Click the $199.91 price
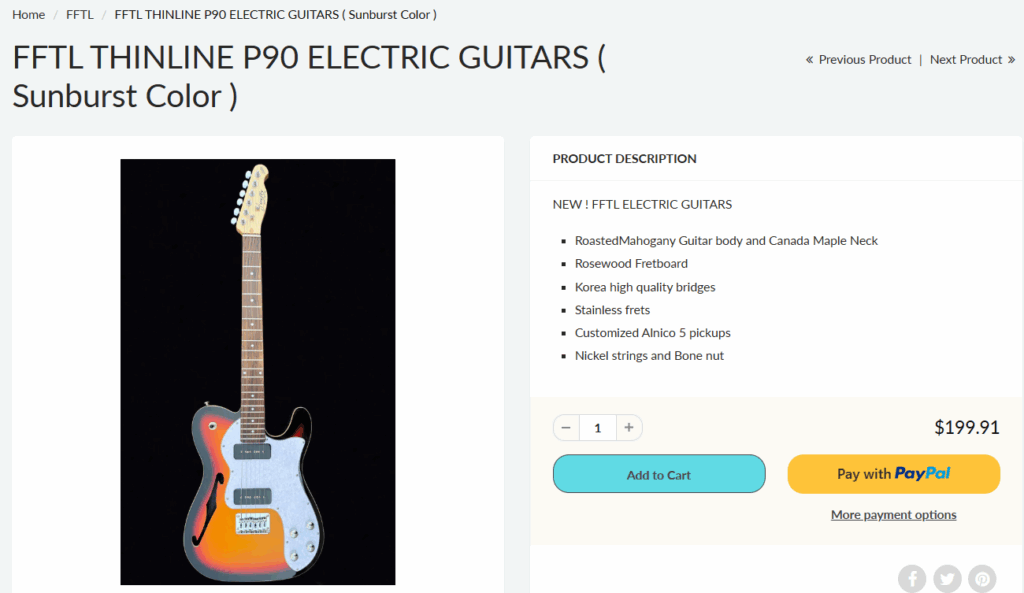 tap(967, 428)
